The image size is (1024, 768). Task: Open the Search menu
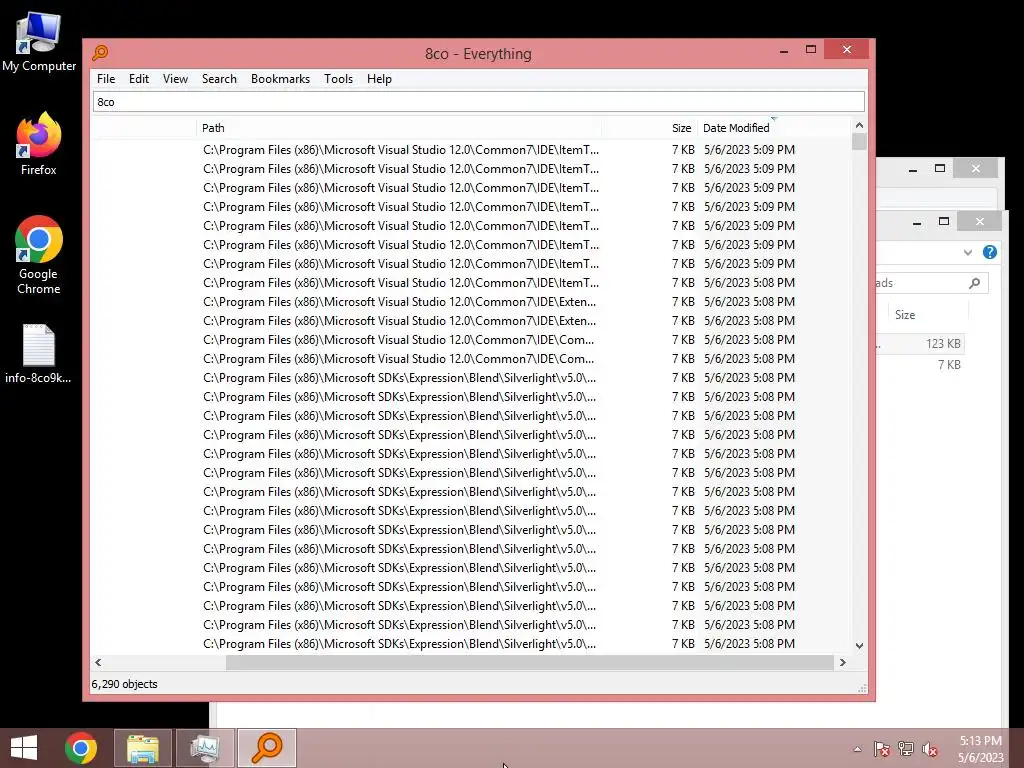(x=219, y=78)
